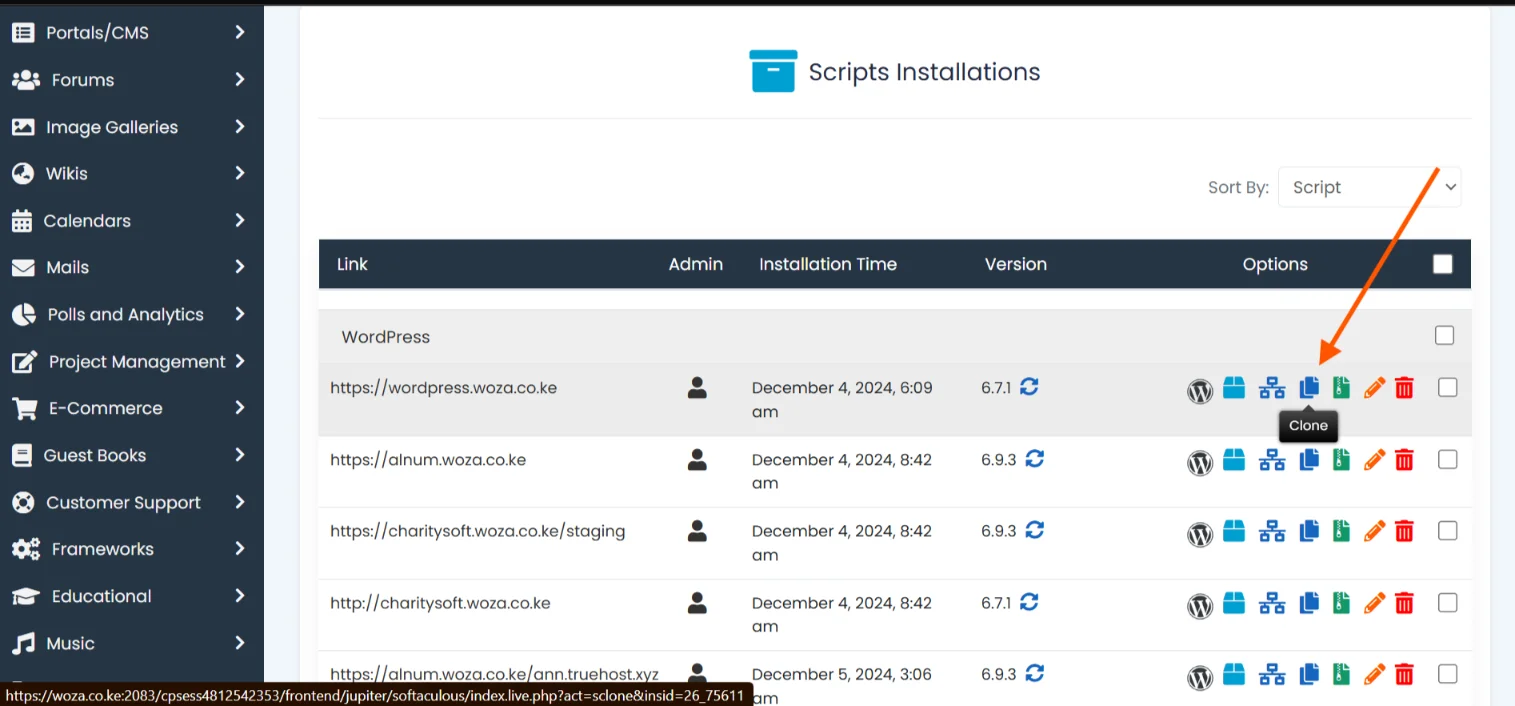The width and height of the screenshot is (1515, 706).
Task: Click the admin user icon for wordpress.woza.co.ke
Action: point(697,388)
